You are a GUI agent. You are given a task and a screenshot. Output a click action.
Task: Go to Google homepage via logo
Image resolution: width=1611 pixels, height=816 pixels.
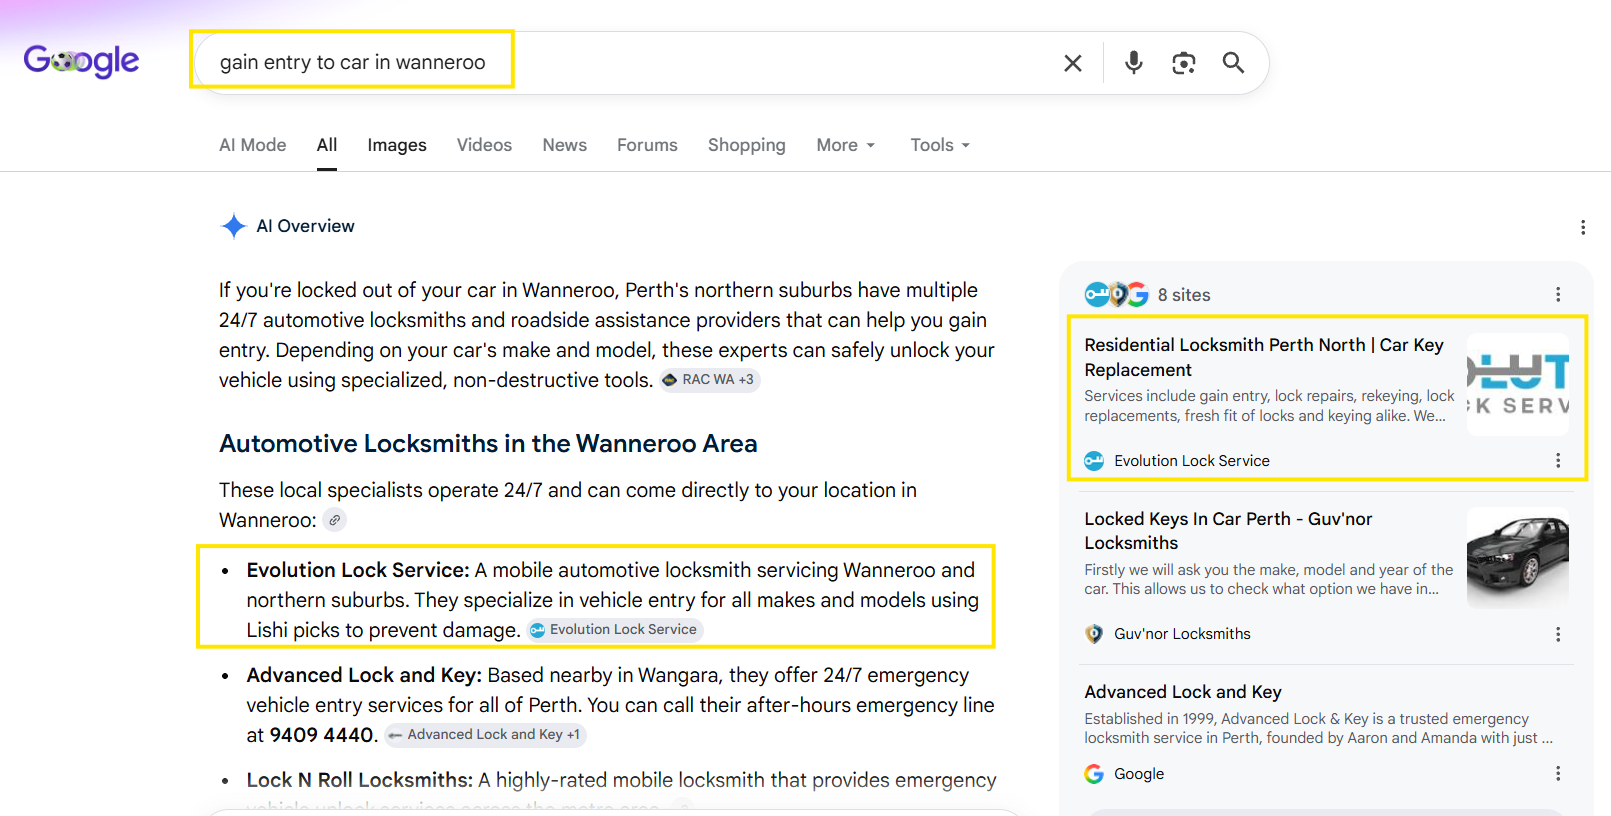(x=81, y=61)
